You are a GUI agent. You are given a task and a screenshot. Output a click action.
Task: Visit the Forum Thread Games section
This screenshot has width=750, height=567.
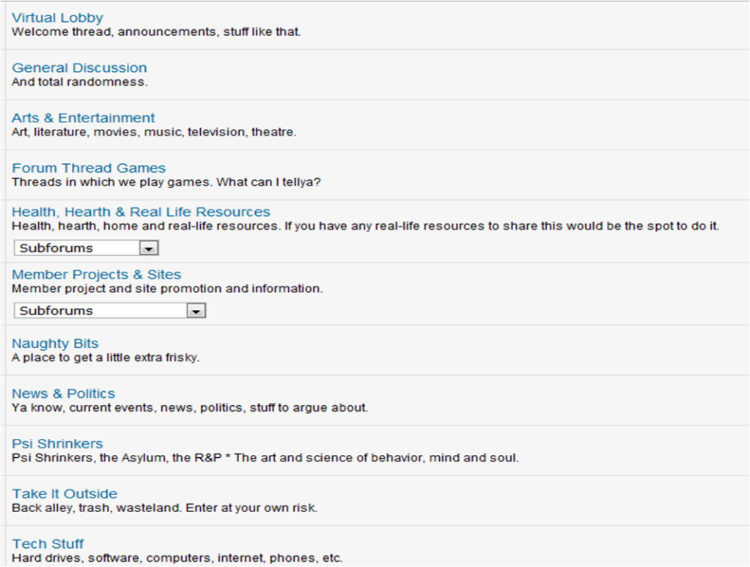coord(88,168)
